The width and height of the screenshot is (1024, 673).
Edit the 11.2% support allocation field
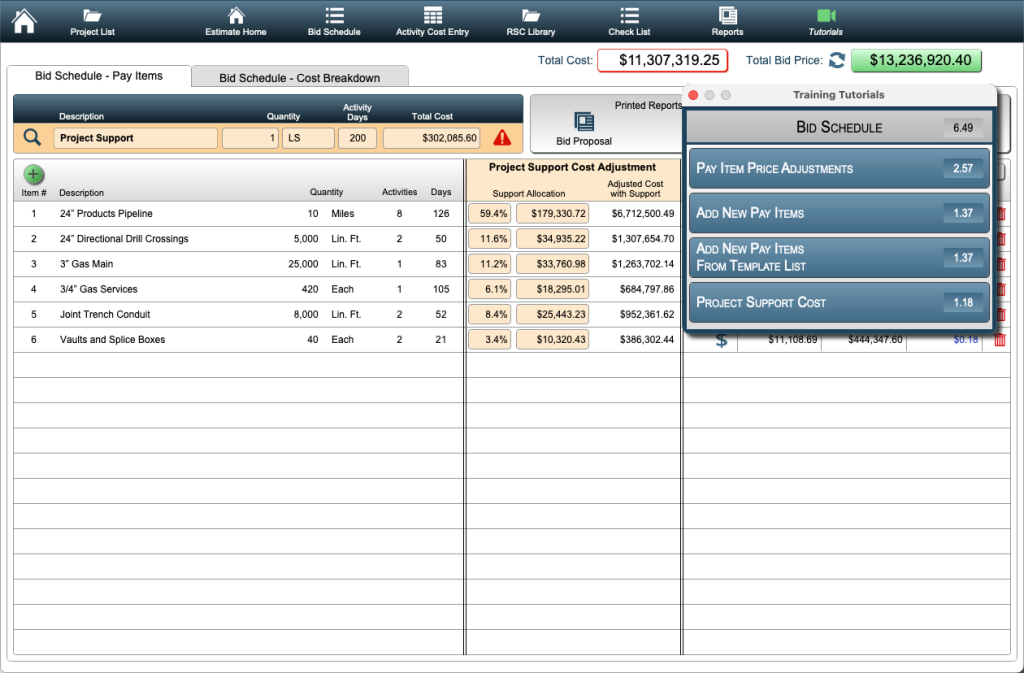[x=490, y=264]
